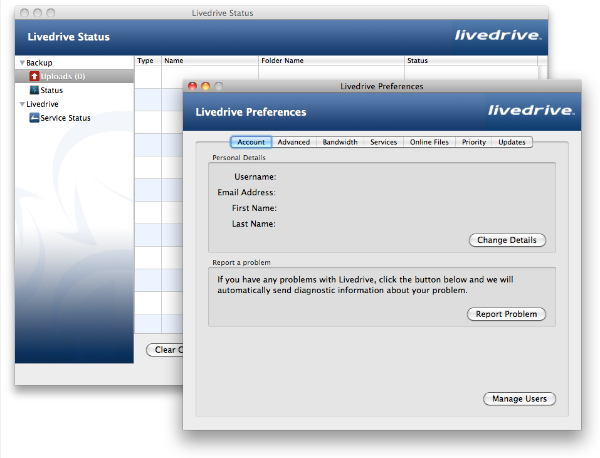Click the Change Details button

[507, 240]
